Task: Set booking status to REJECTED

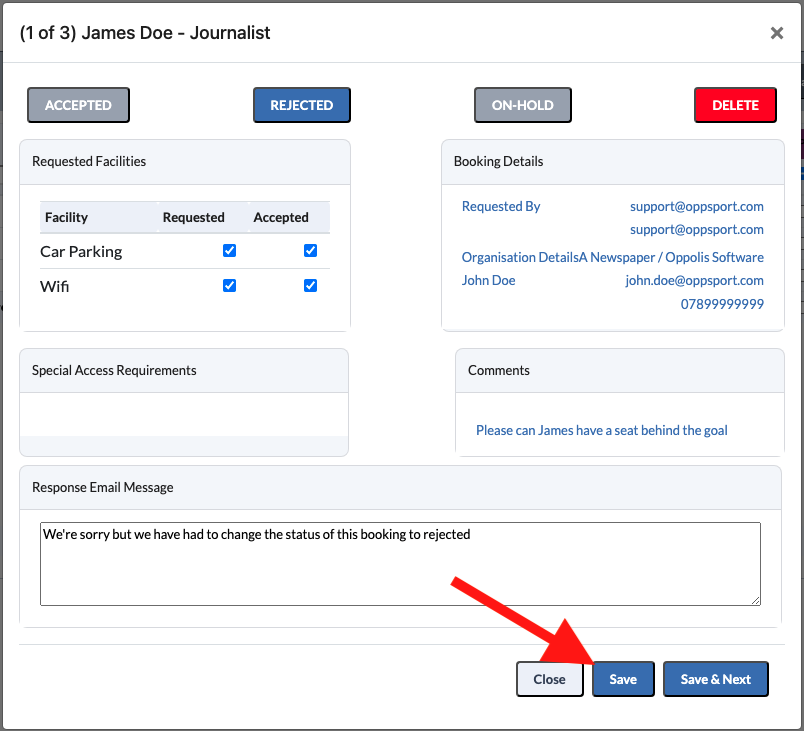Action: (x=302, y=105)
